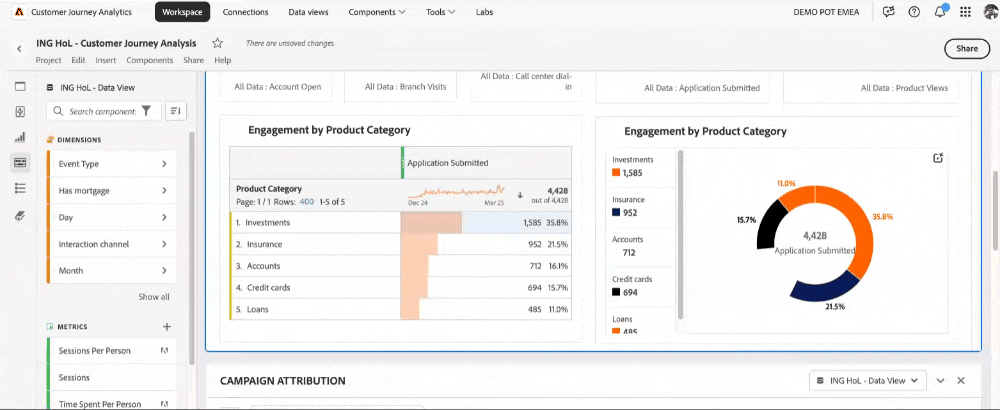Select the components panel icon in left rail

(x=20, y=163)
